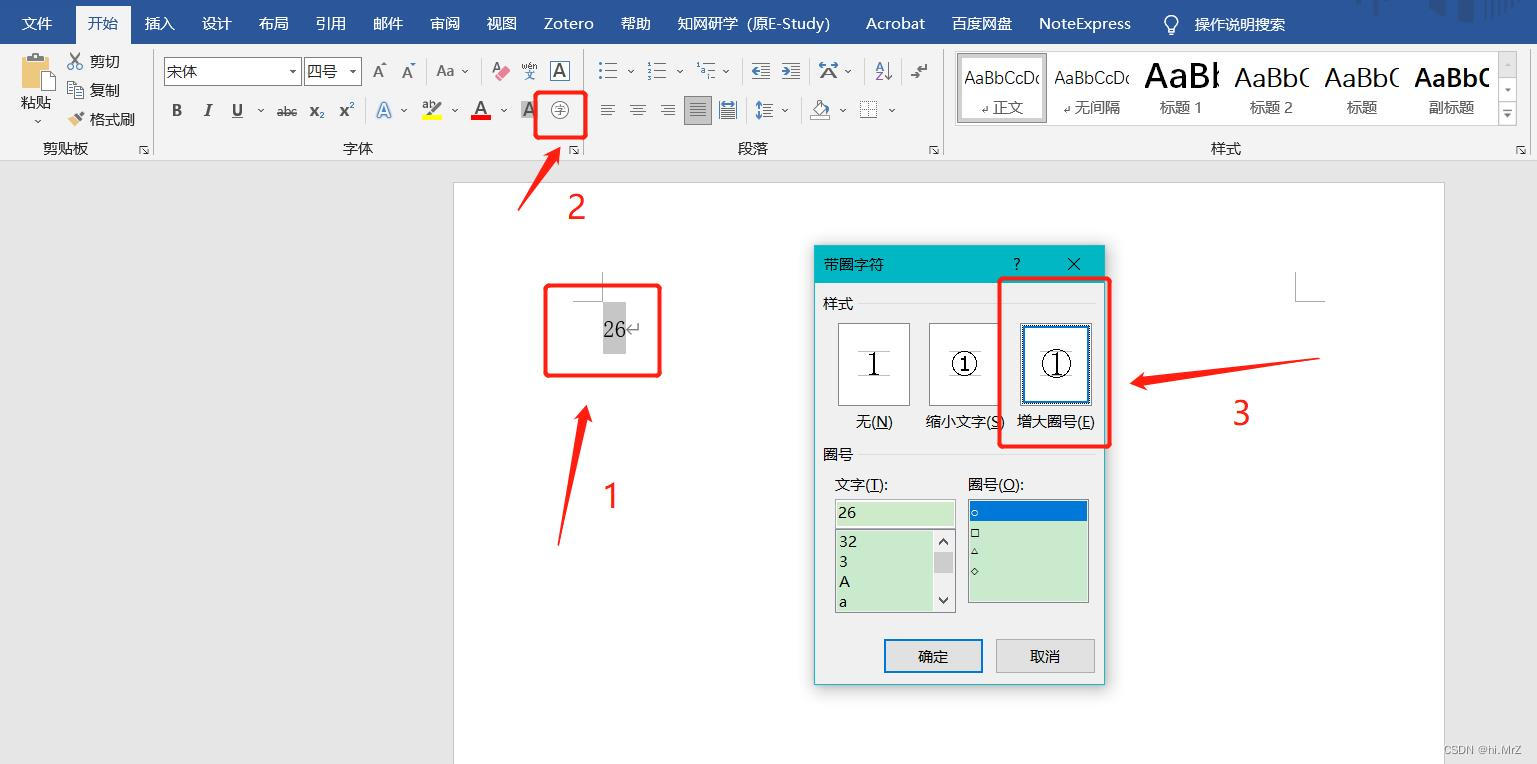Click the Paste (粘贴) clipboard icon
Viewport: 1537px width, 764px height.
pos(36,72)
